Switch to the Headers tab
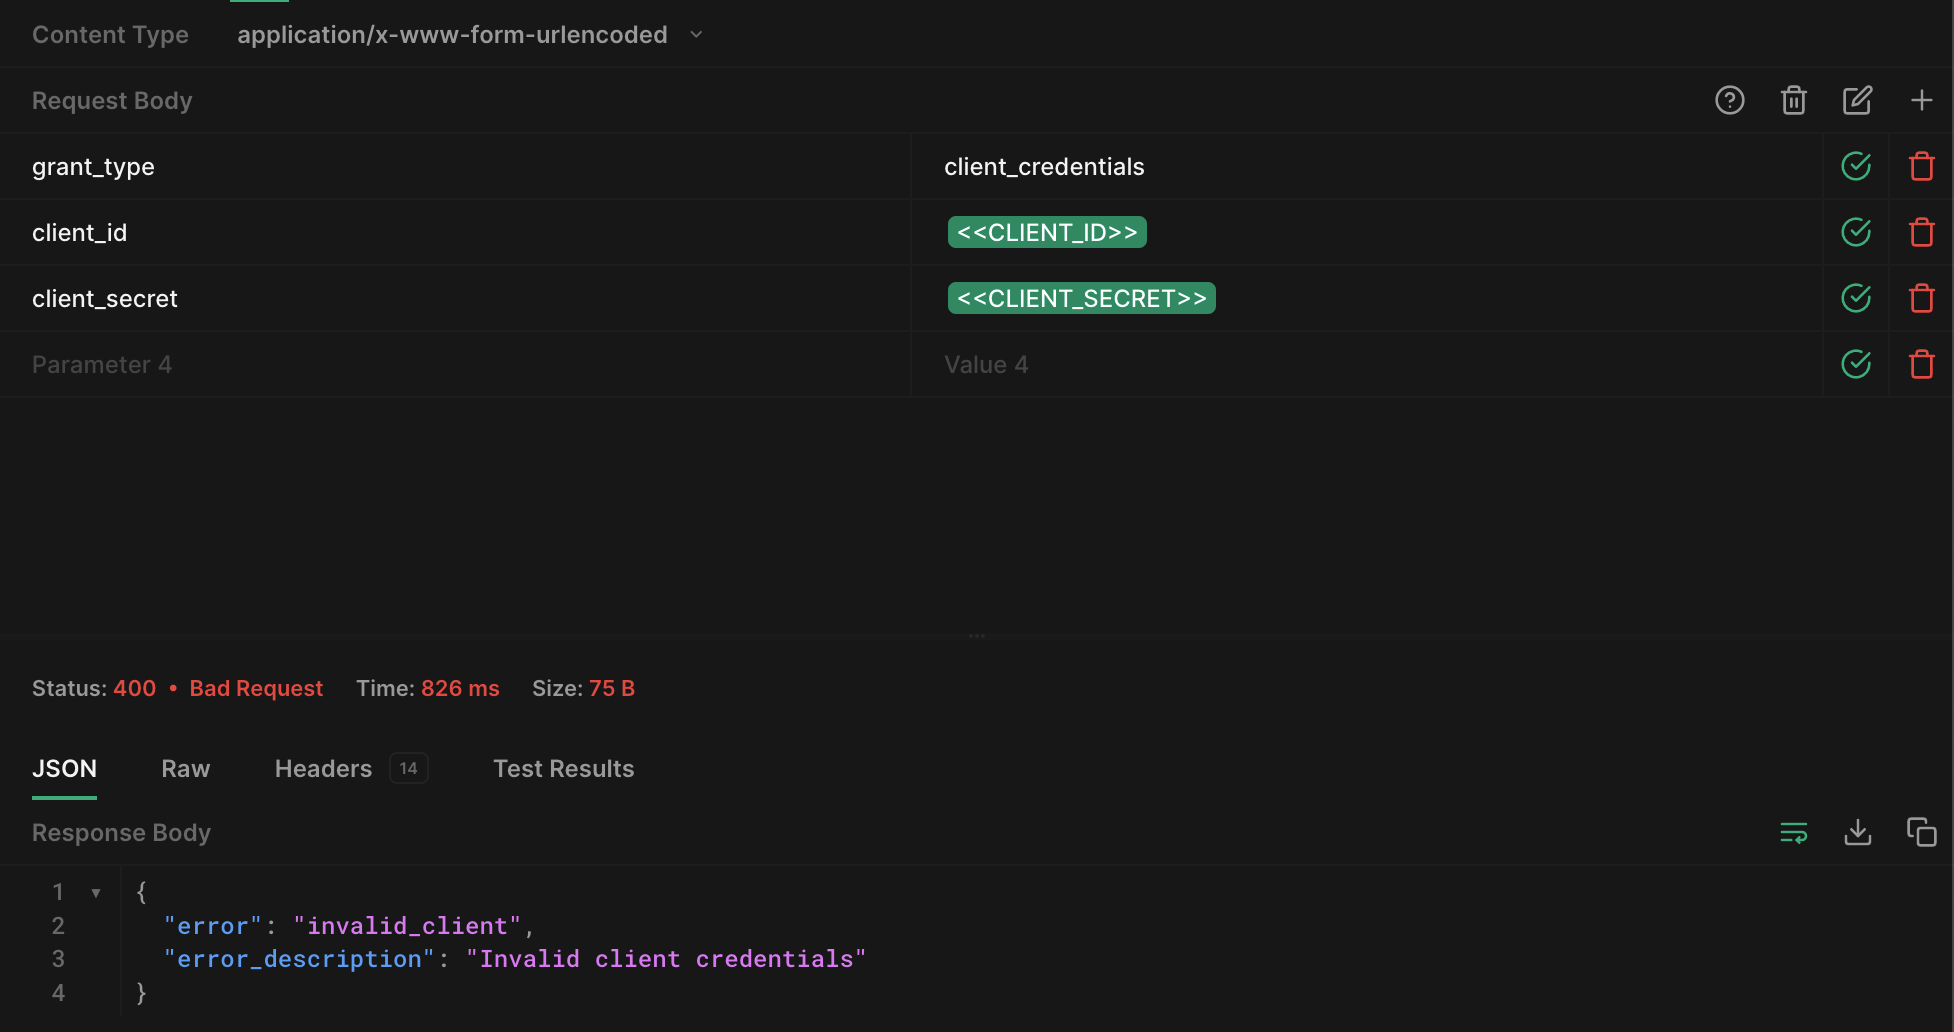The height and width of the screenshot is (1032, 1954). point(323,768)
